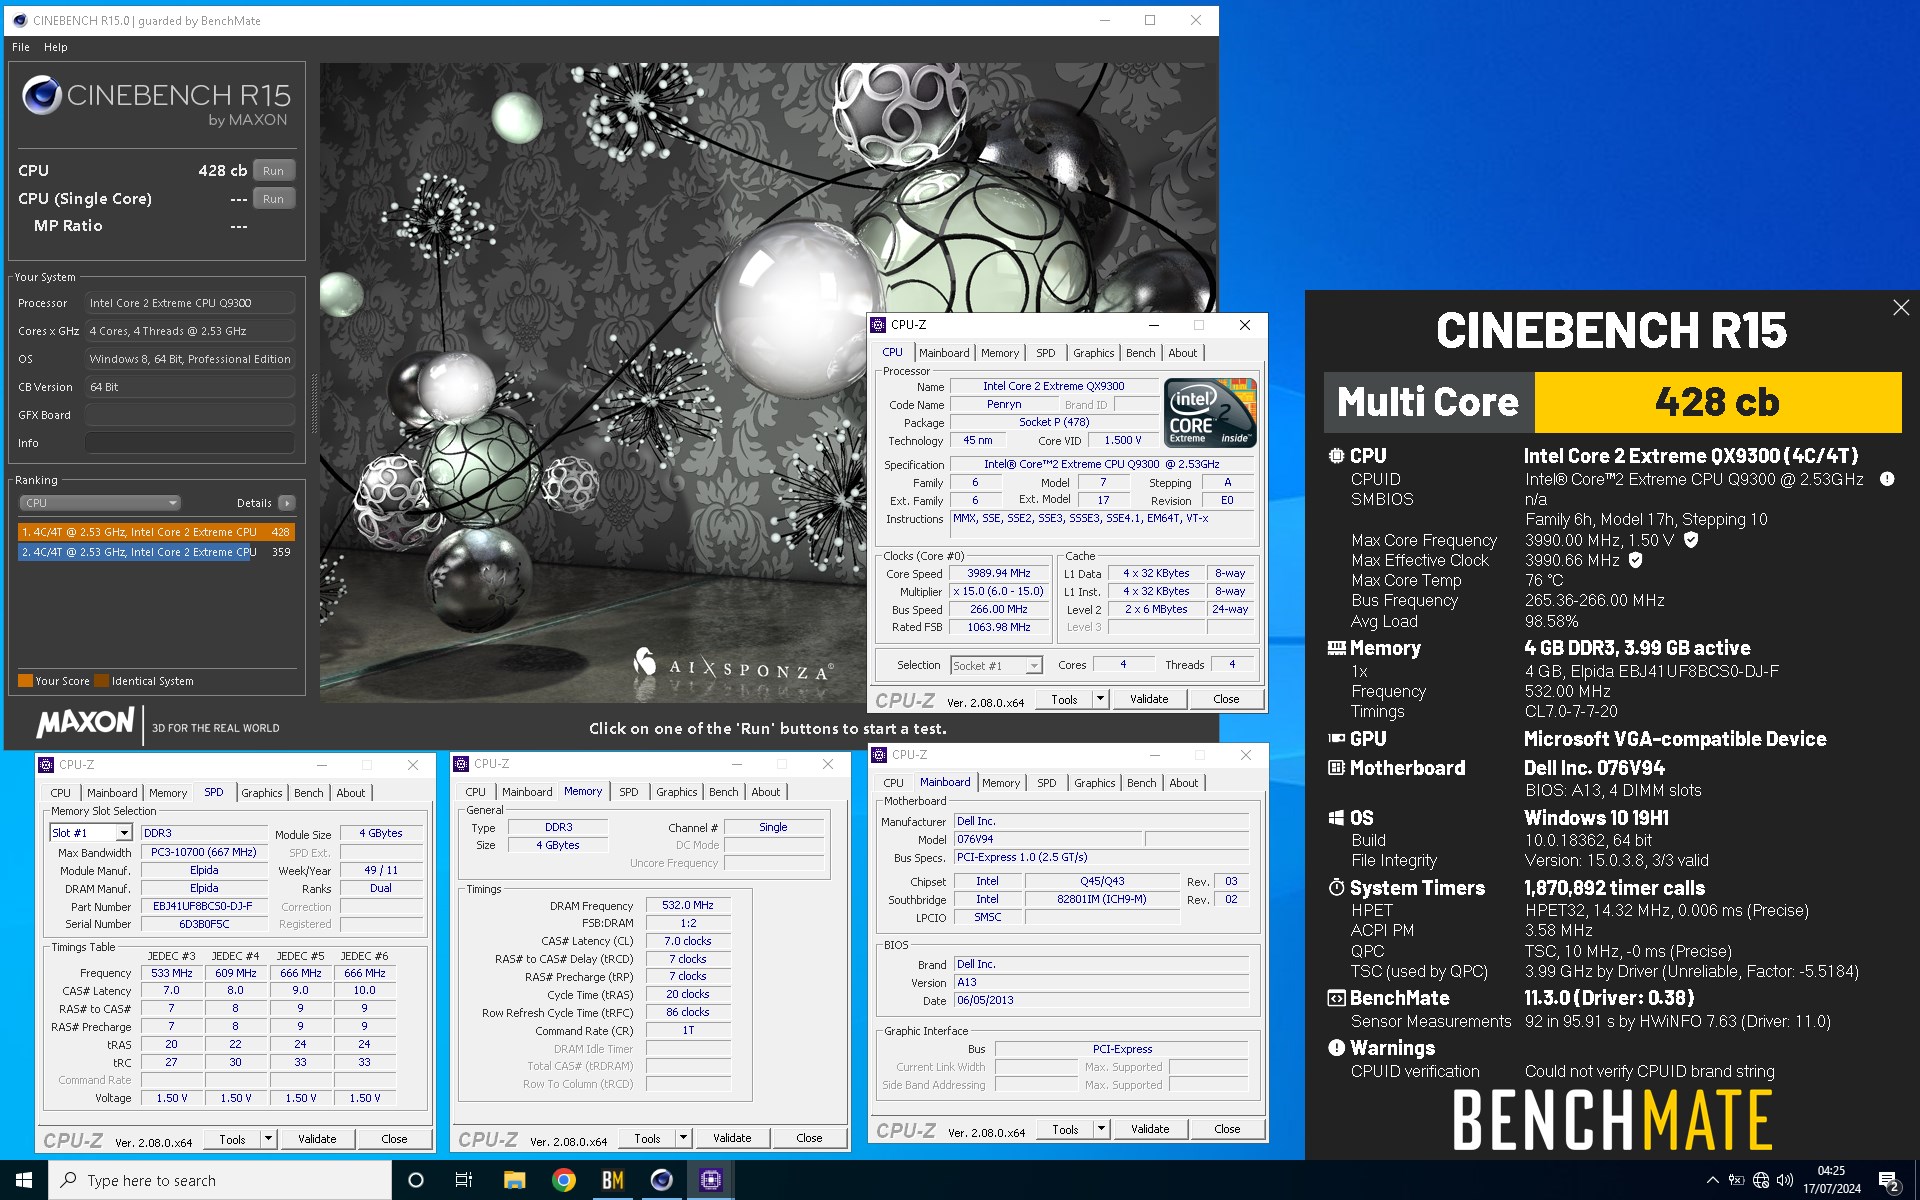Switch to Graphics tab in top CPU-Z window

coord(1093,353)
